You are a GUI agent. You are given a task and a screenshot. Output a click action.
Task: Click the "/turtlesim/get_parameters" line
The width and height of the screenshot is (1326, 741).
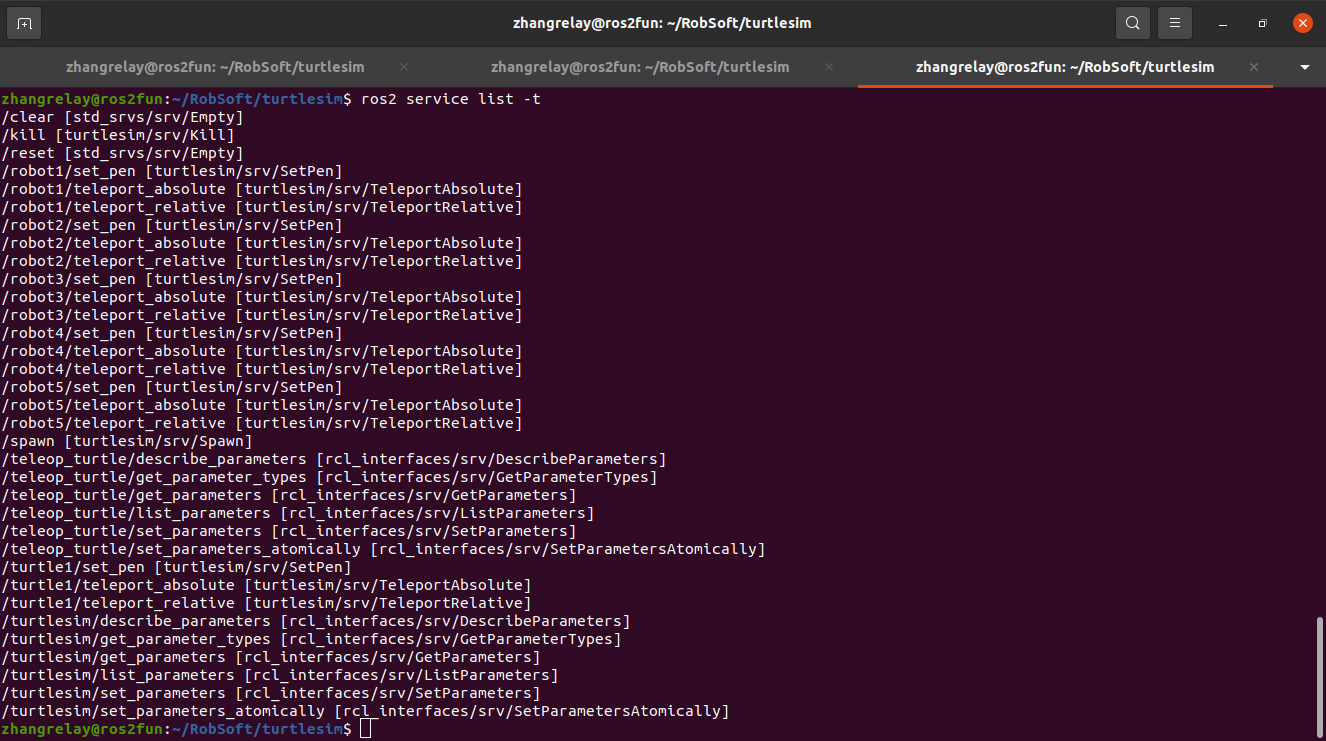tap(271, 657)
